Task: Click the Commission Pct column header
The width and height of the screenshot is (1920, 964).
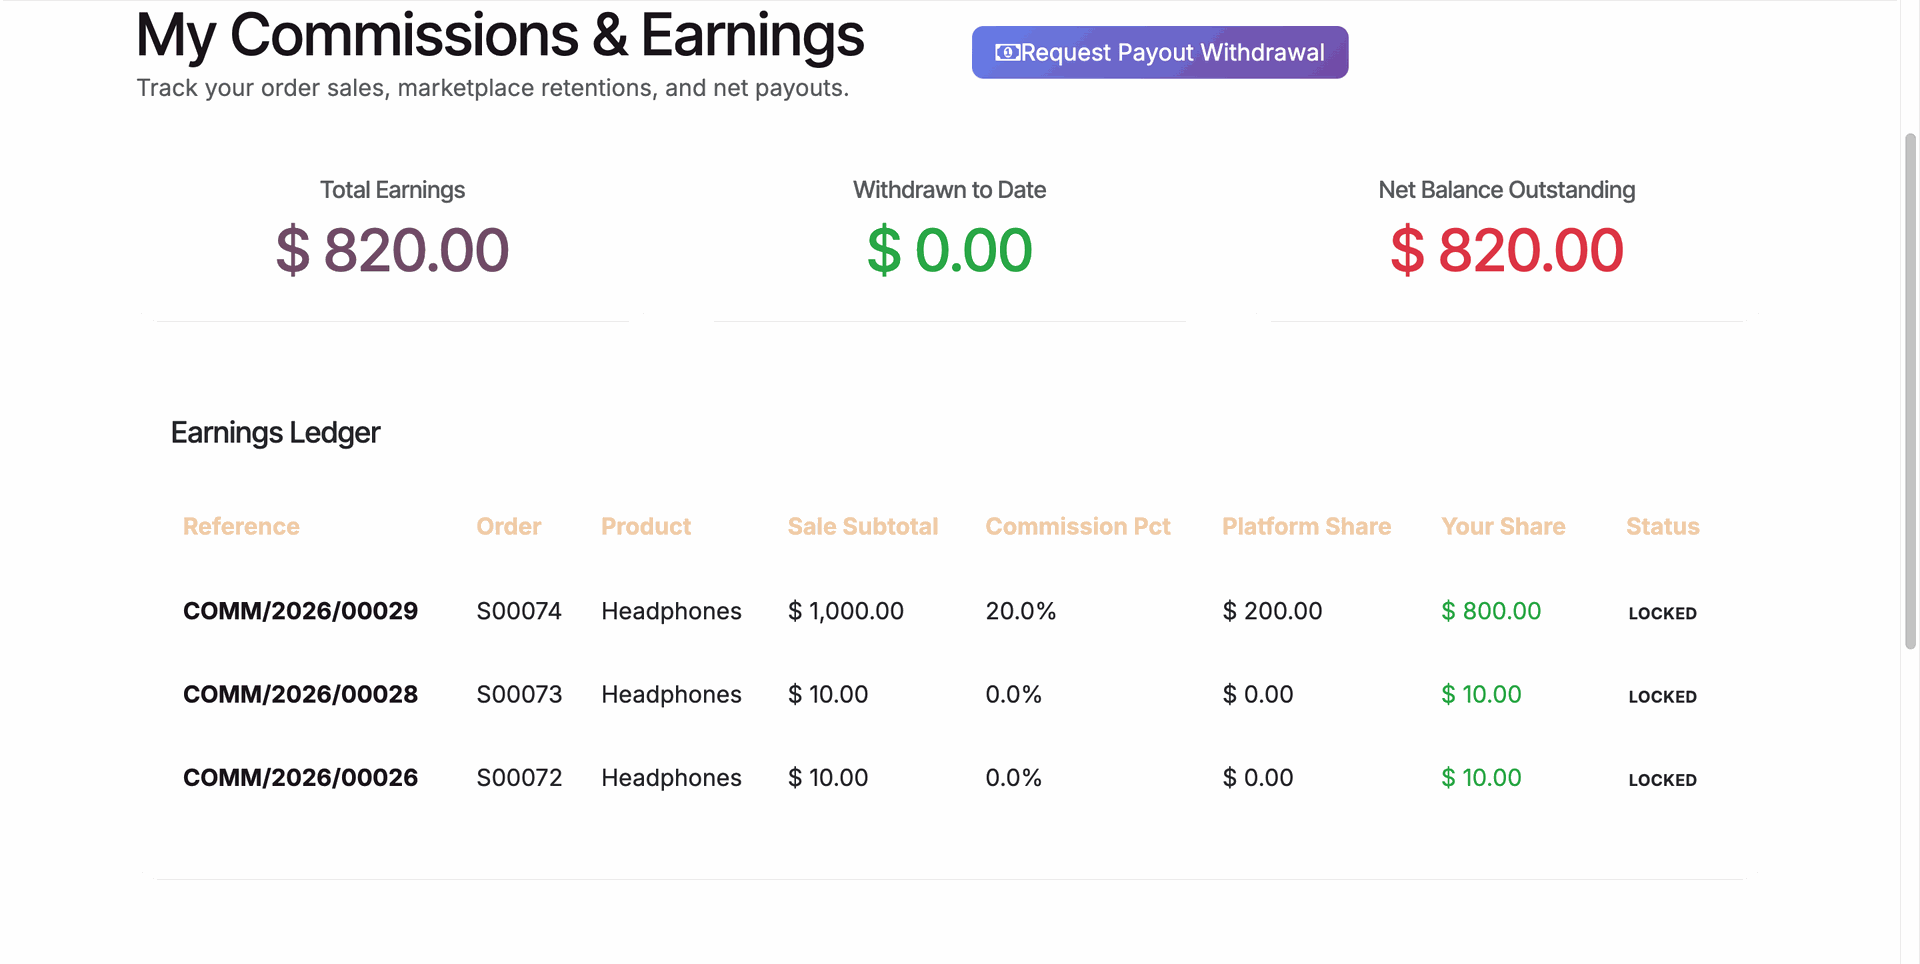Action: pyautogui.click(x=1078, y=526)
